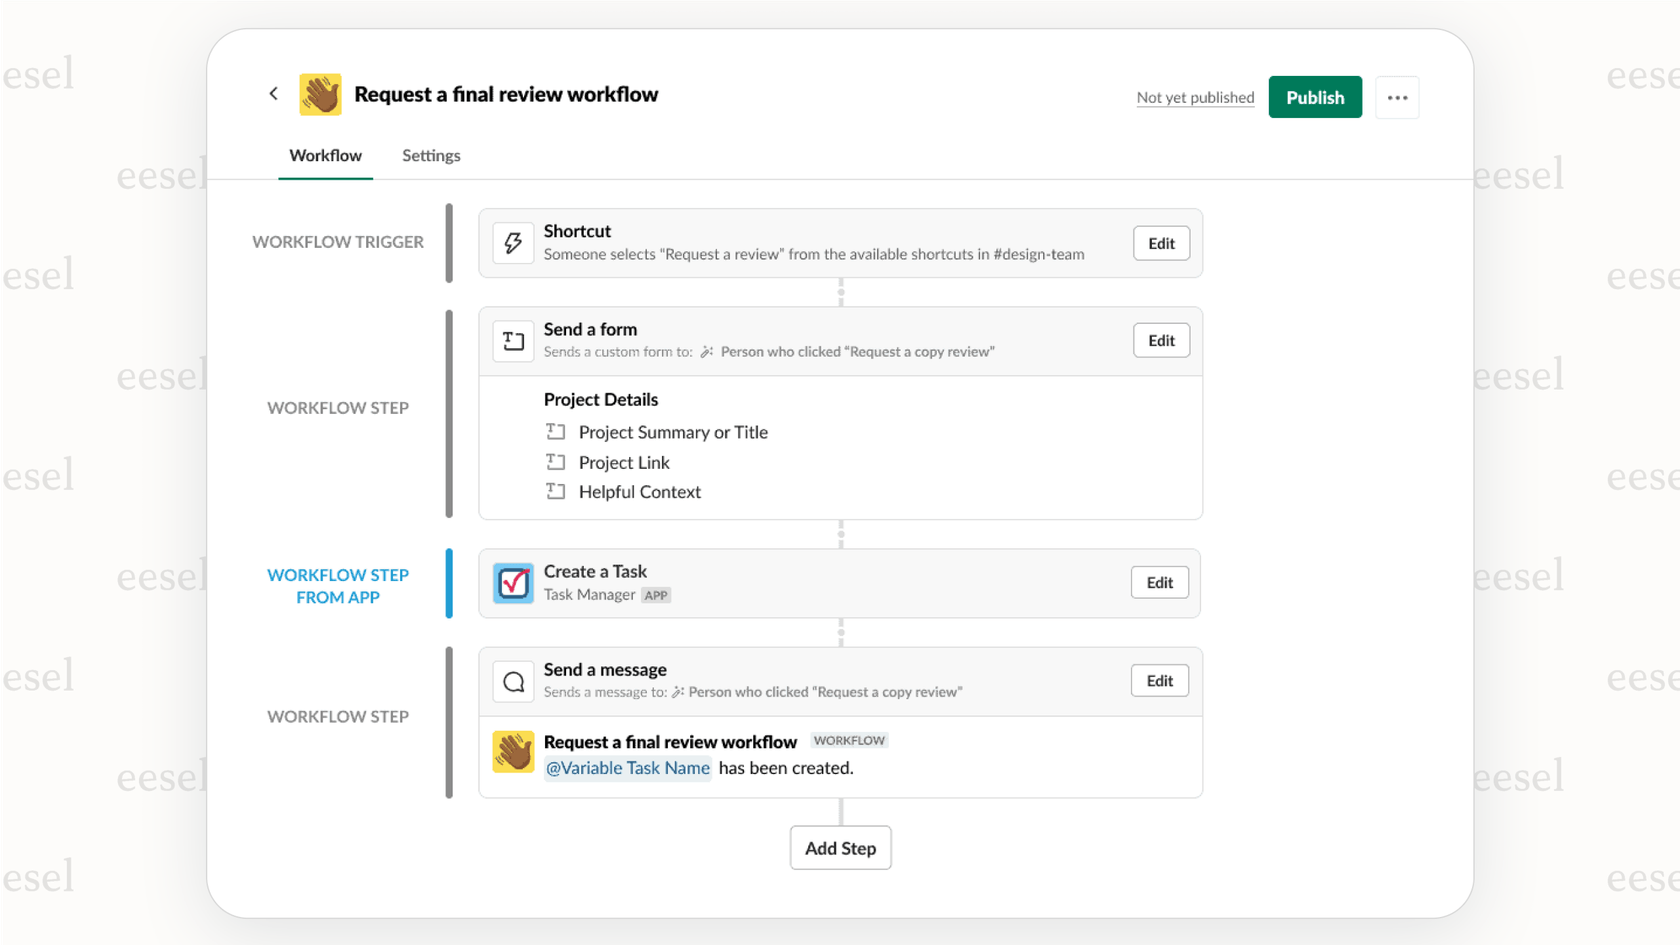Edit the Send a message step

(x=1159, y=680)
